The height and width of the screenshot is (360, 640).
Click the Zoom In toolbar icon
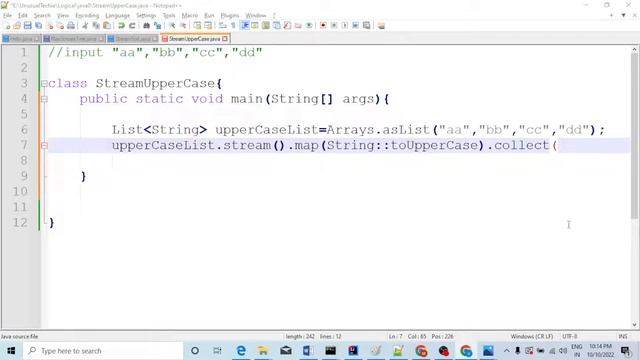click(x=172, y=25)
